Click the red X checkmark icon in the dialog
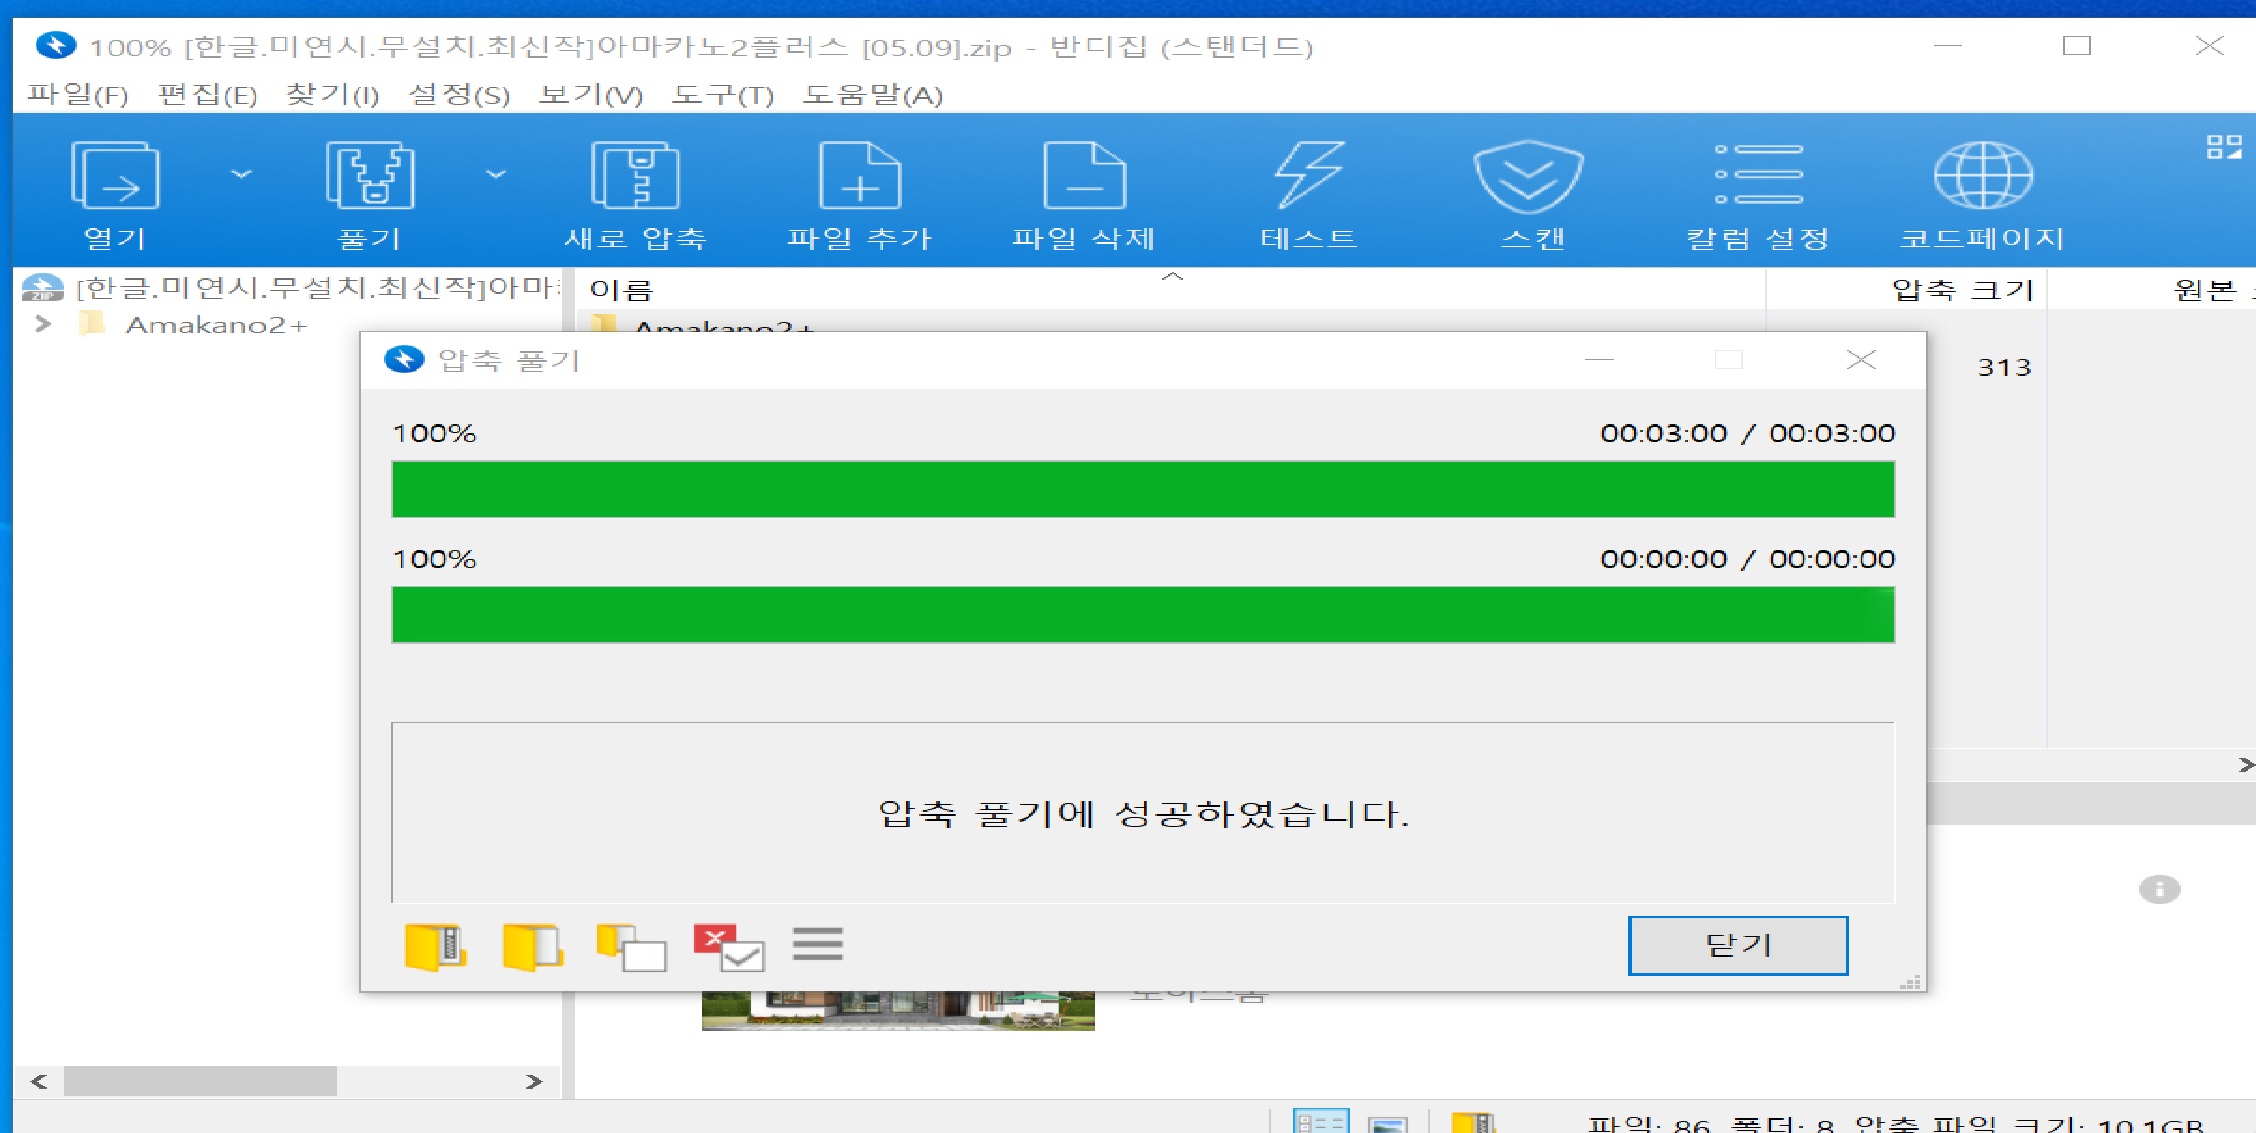The image size is (2256, 1133). pos(729,946)
